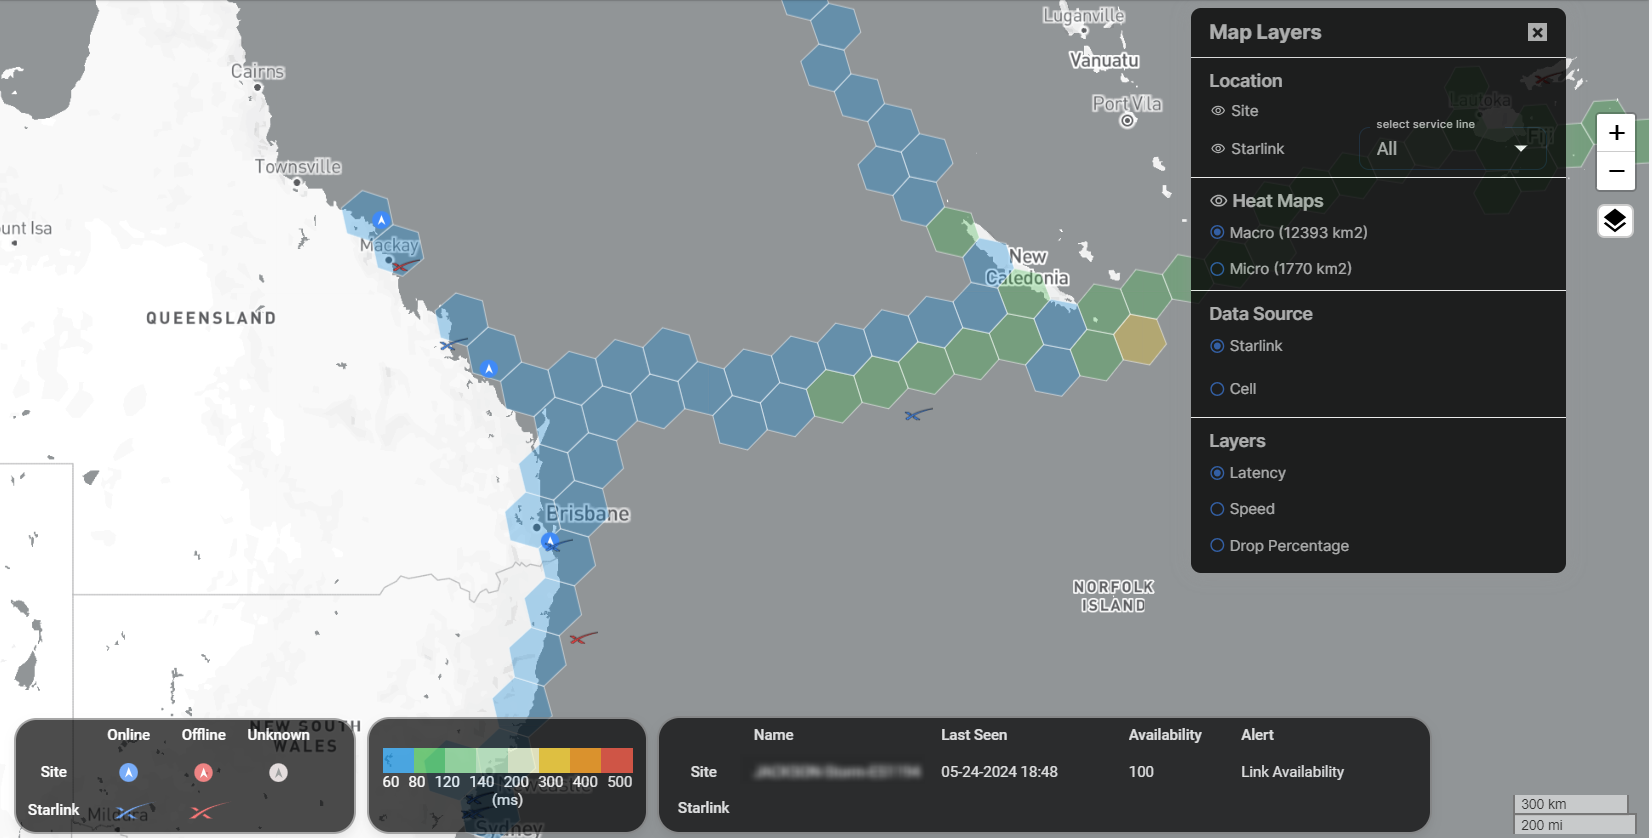Viewport: 1652px width, 838px height.
Task: Click the yellow hexagon east of New Caledonia
Action: (x=1139, y=339)
